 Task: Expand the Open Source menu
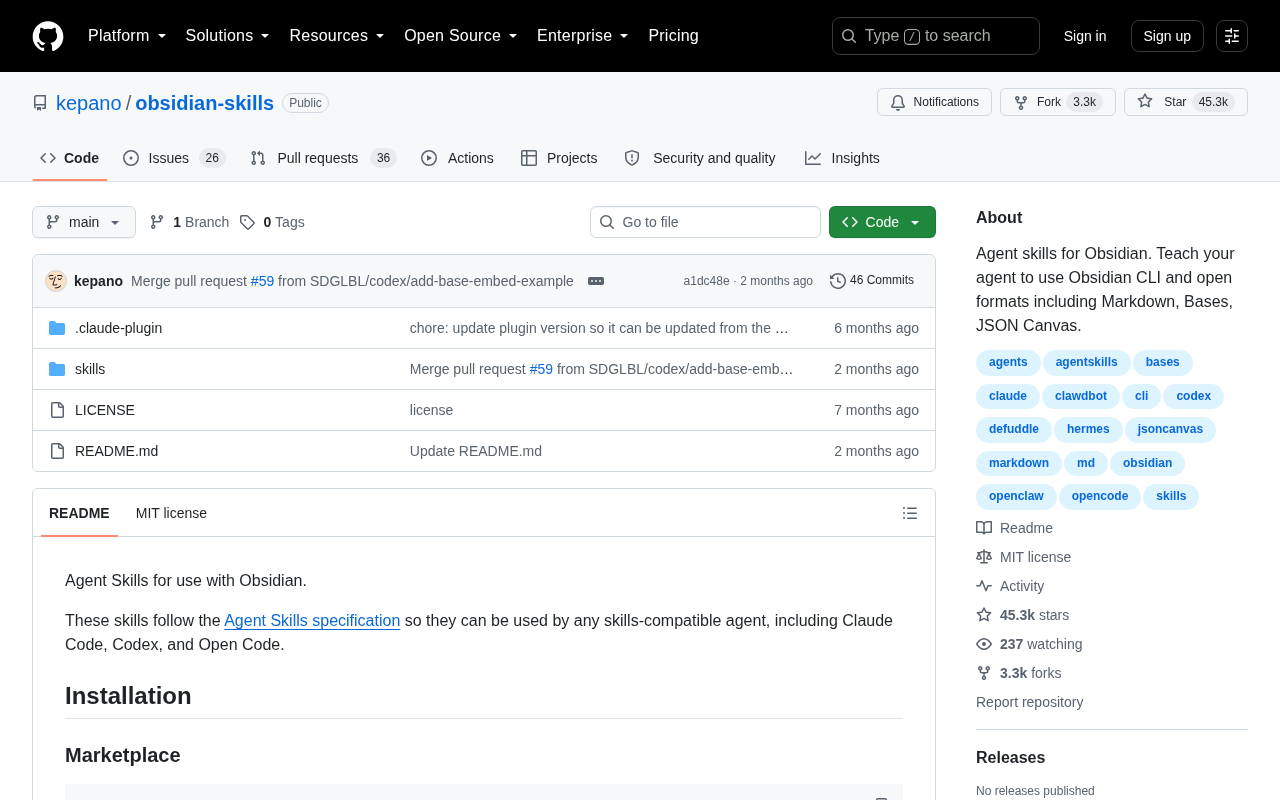tap(461, 36)
